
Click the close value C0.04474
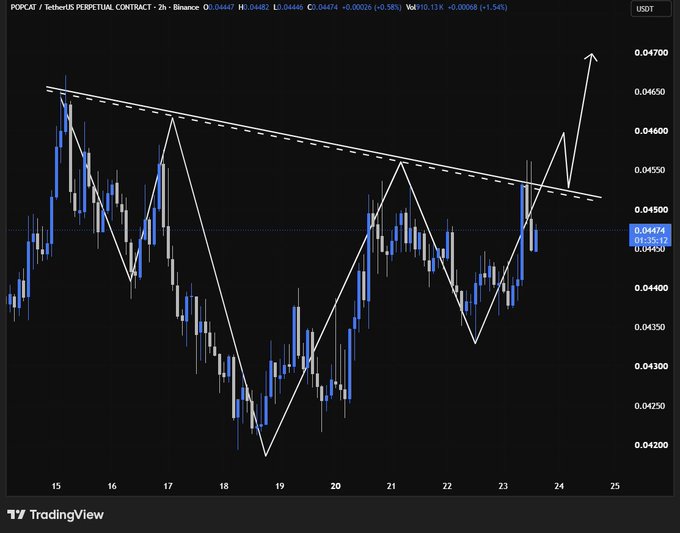tap(322, 7)
